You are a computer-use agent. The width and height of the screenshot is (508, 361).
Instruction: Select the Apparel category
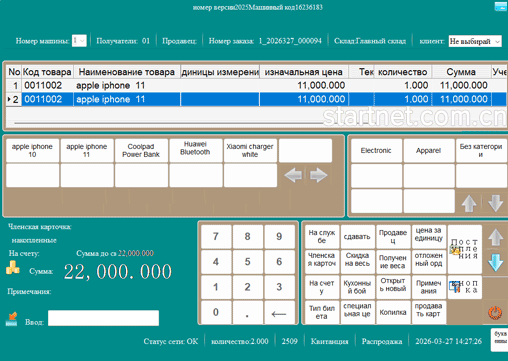coord(429,151)
